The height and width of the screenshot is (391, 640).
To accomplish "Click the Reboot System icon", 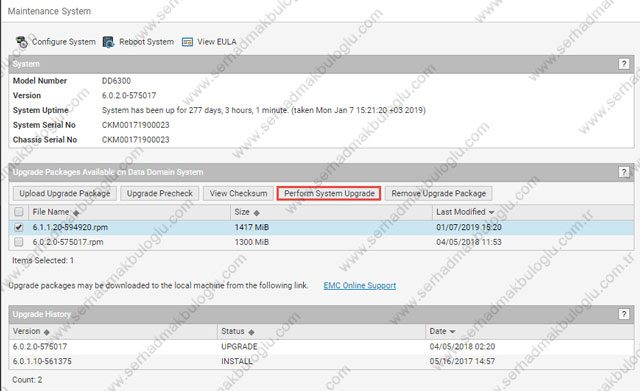I will tap(108, 42).
